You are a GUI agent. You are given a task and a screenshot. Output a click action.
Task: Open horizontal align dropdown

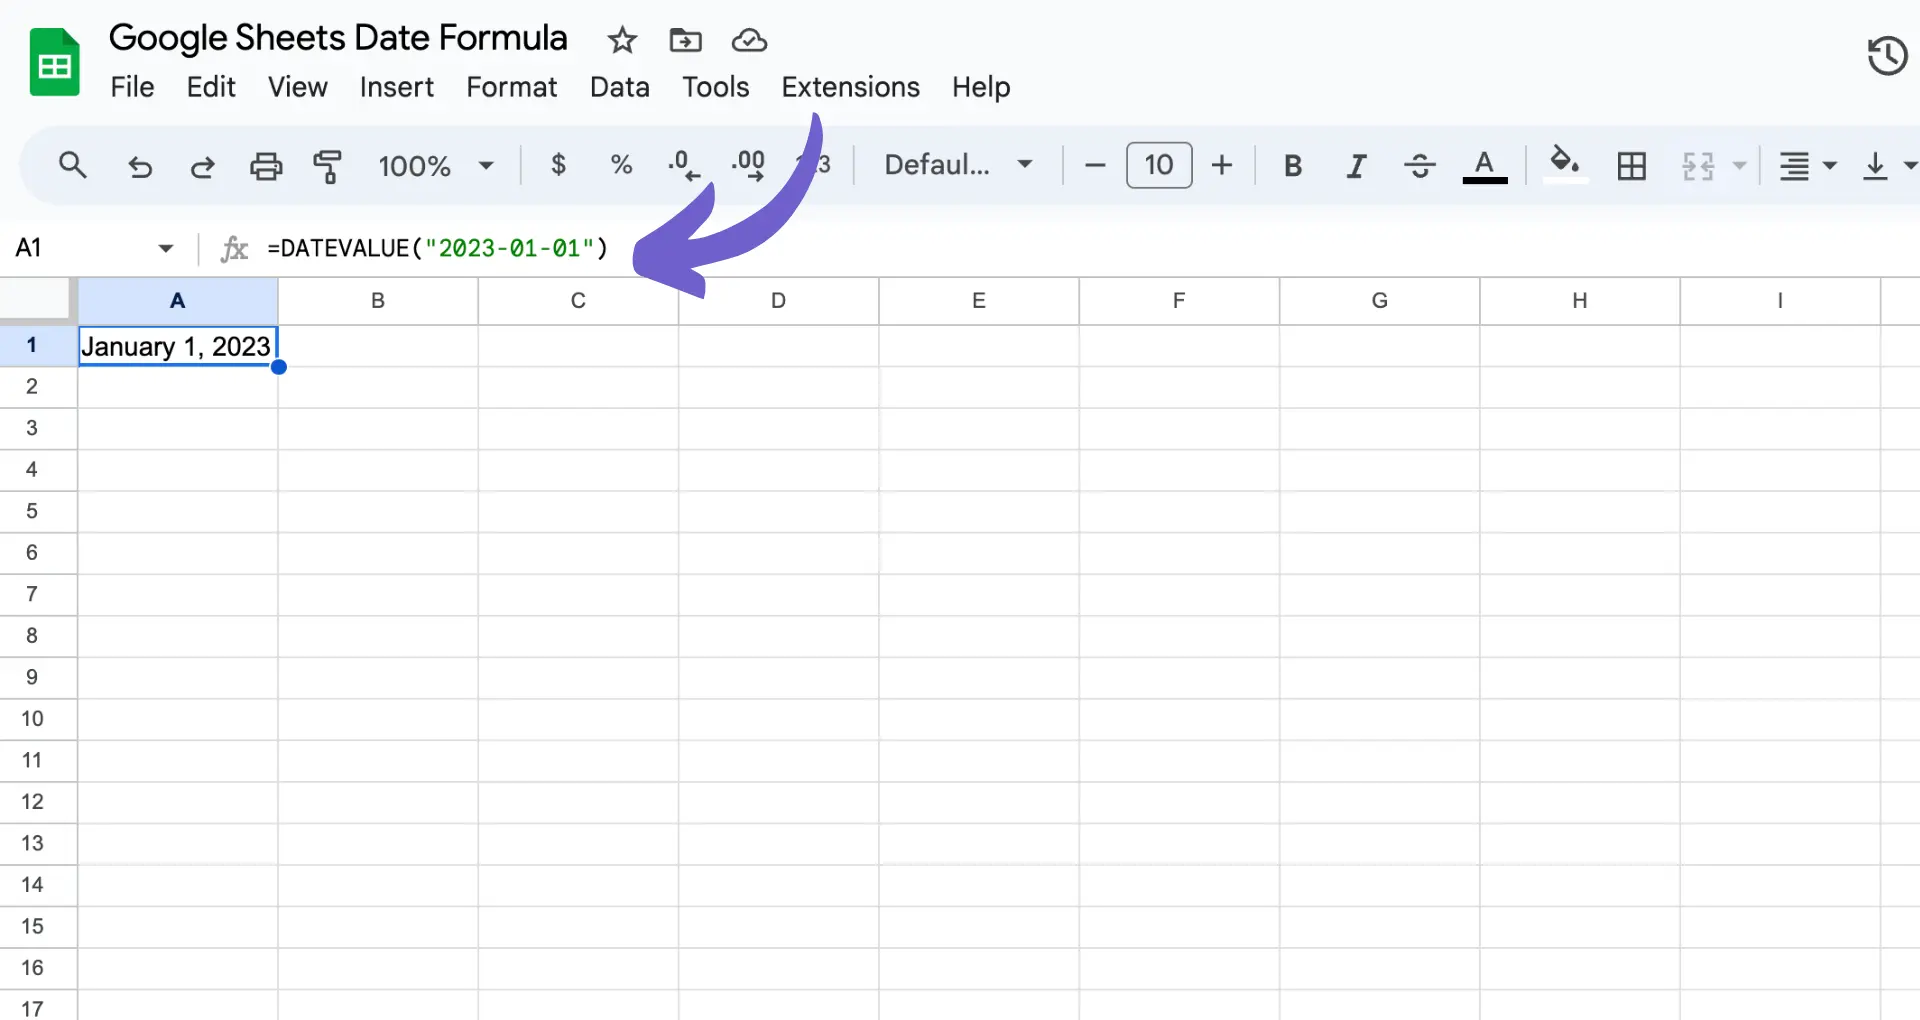[1807, 166]
